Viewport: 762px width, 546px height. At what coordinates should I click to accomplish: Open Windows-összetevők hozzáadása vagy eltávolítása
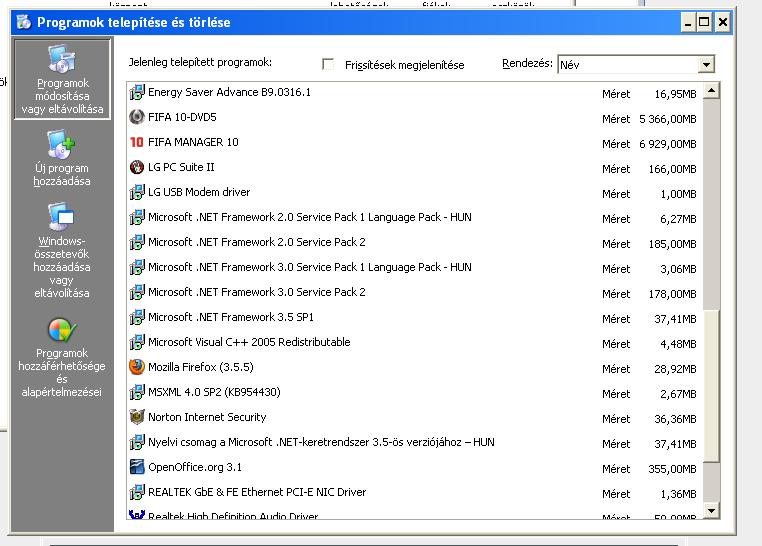point(62,251)
